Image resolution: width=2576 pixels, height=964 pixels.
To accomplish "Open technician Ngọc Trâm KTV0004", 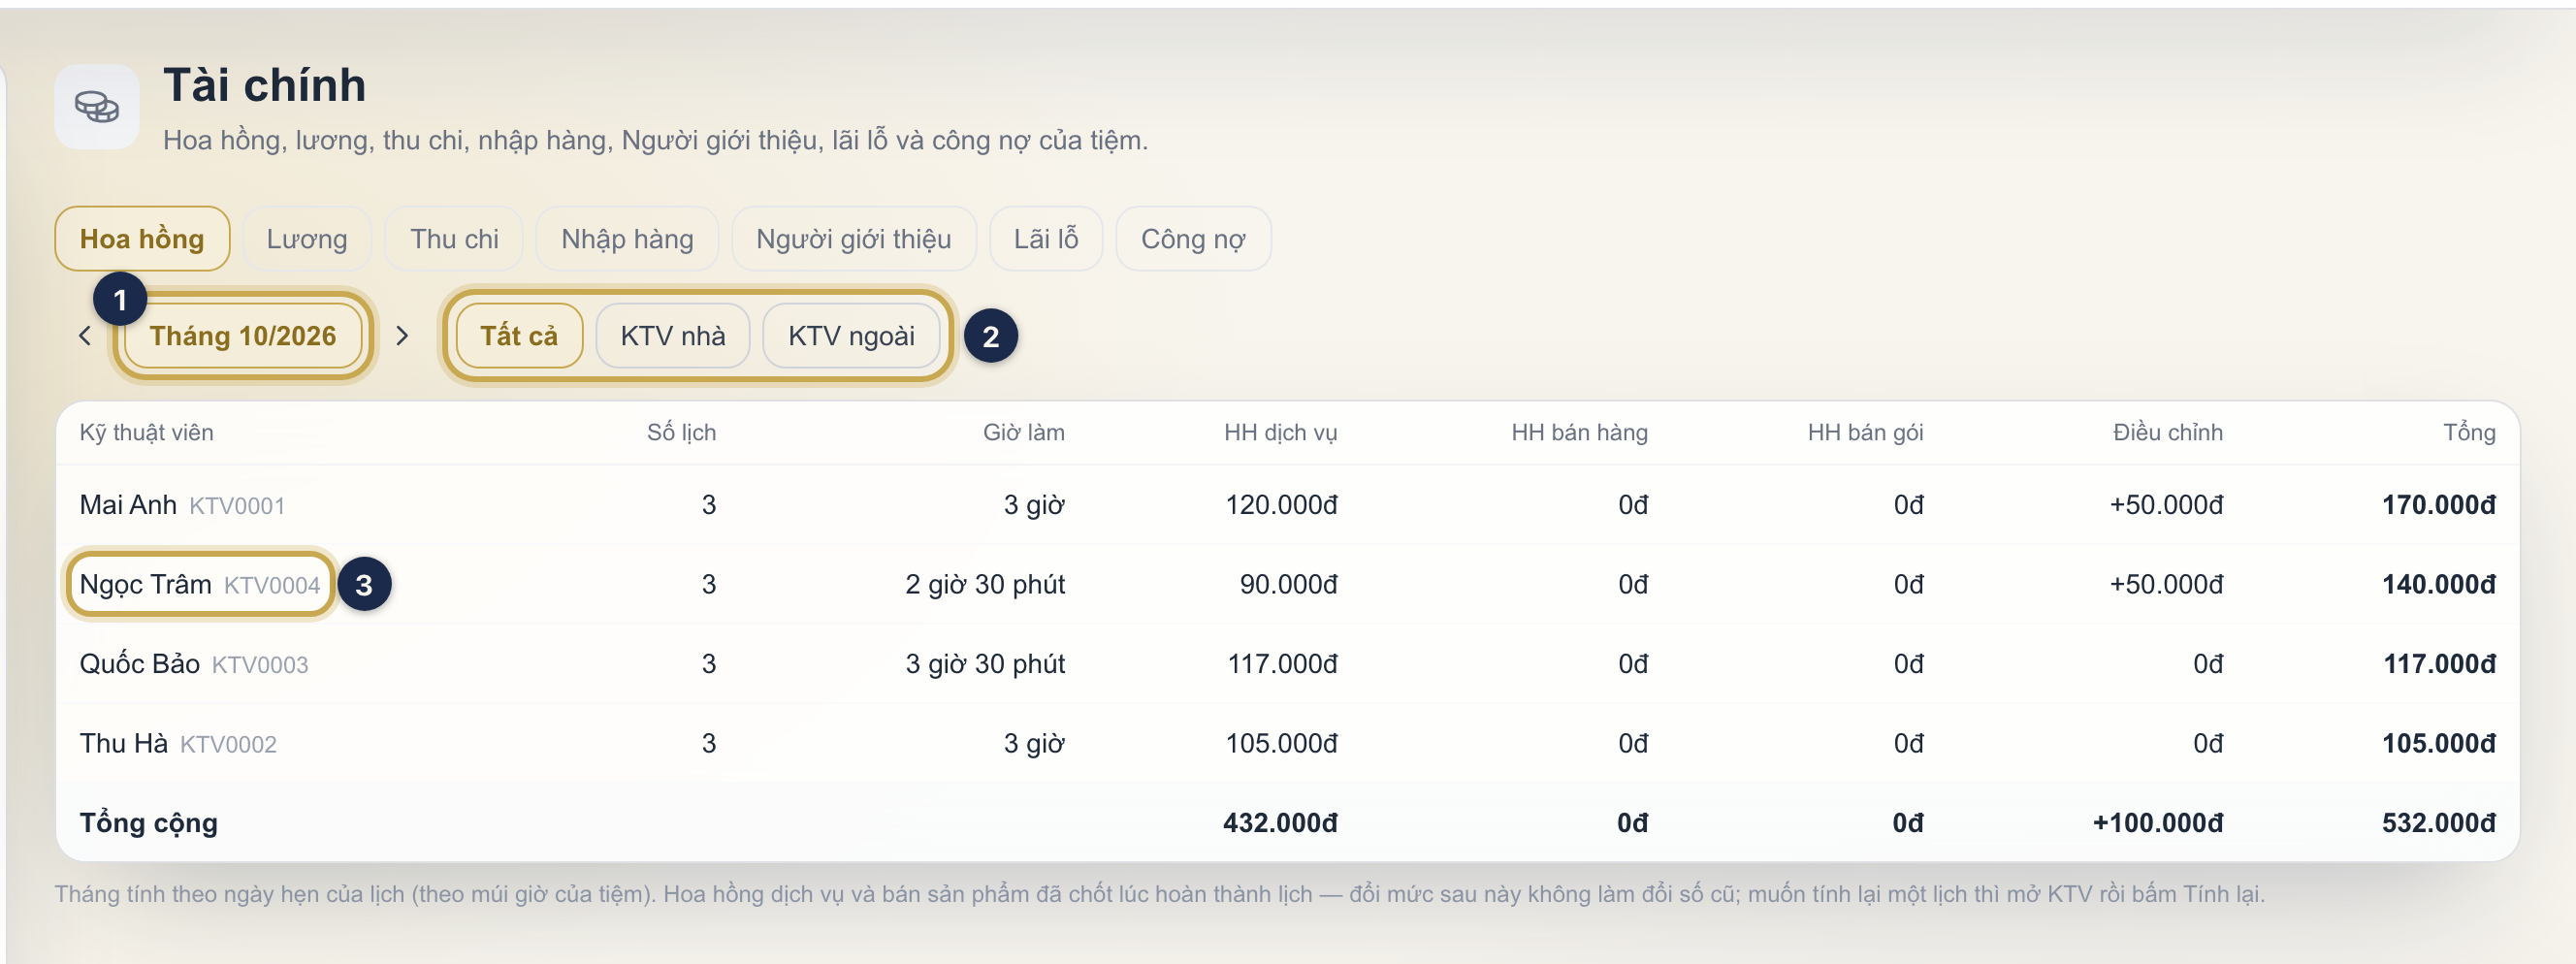I will point(200,585).
